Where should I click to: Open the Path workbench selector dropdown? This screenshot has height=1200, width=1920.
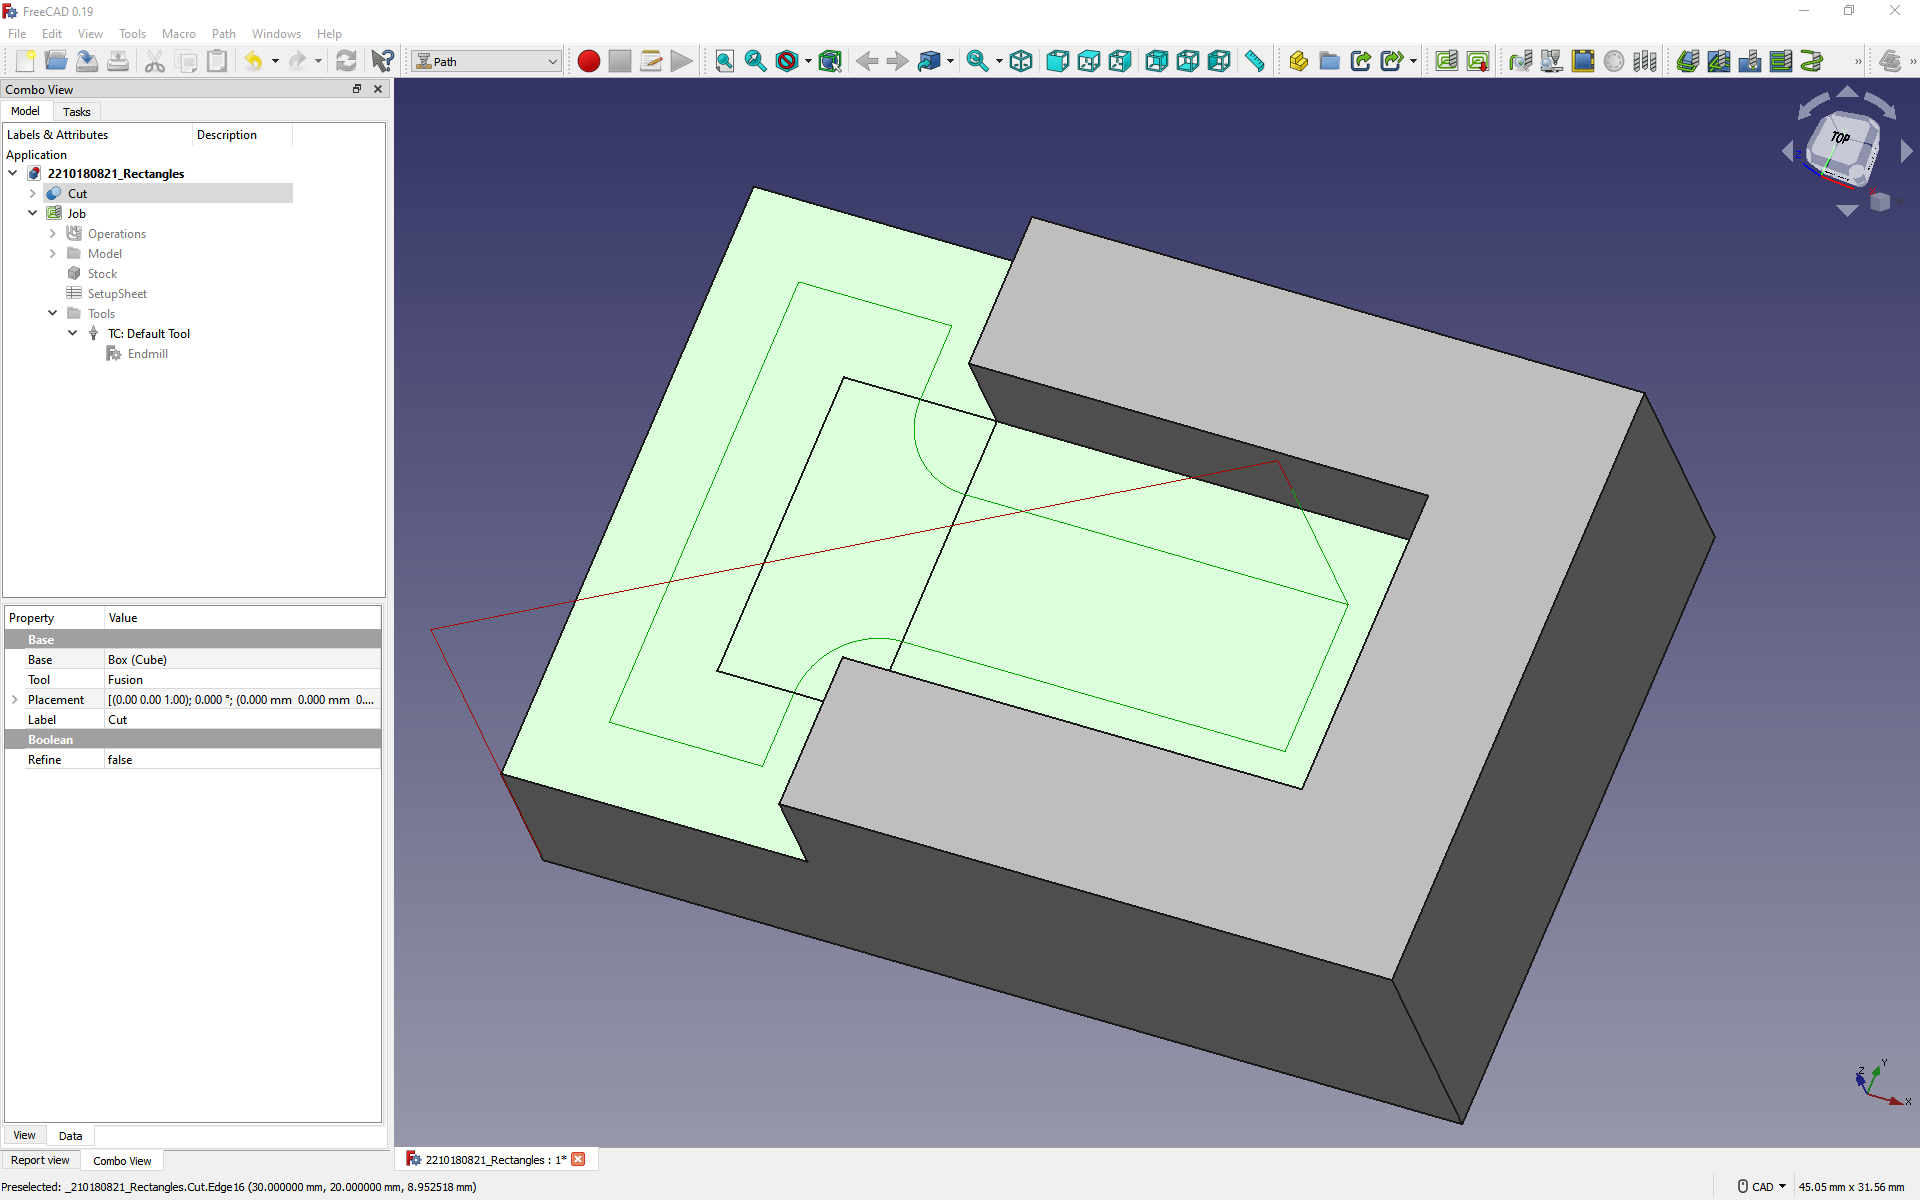point(487,61)
